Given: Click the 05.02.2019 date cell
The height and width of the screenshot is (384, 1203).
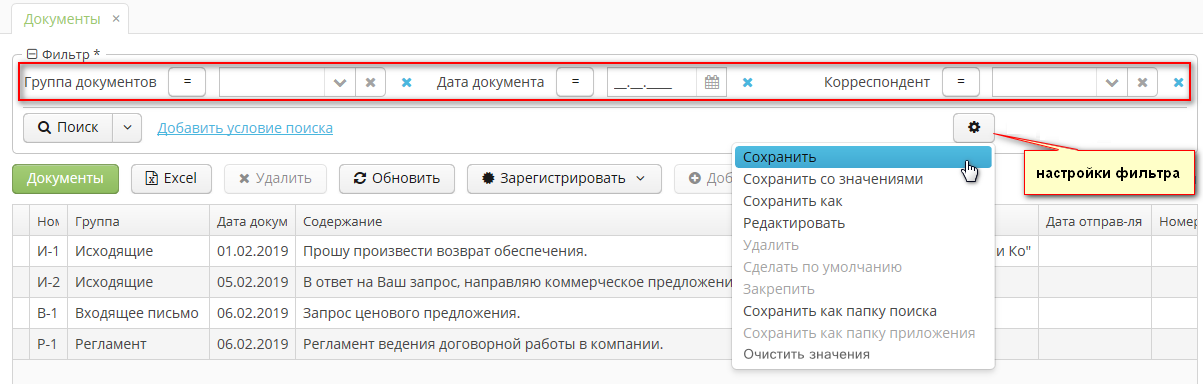Looking at the screenshot, I should pyautogui.click(x=252, y=282).
